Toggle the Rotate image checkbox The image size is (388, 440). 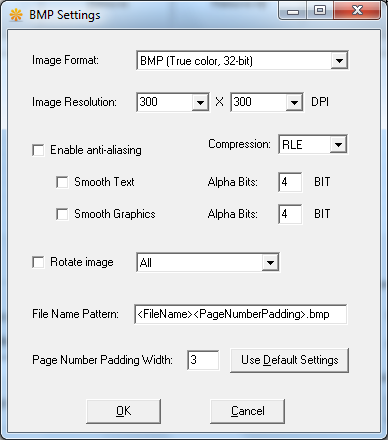click(38, 262)
